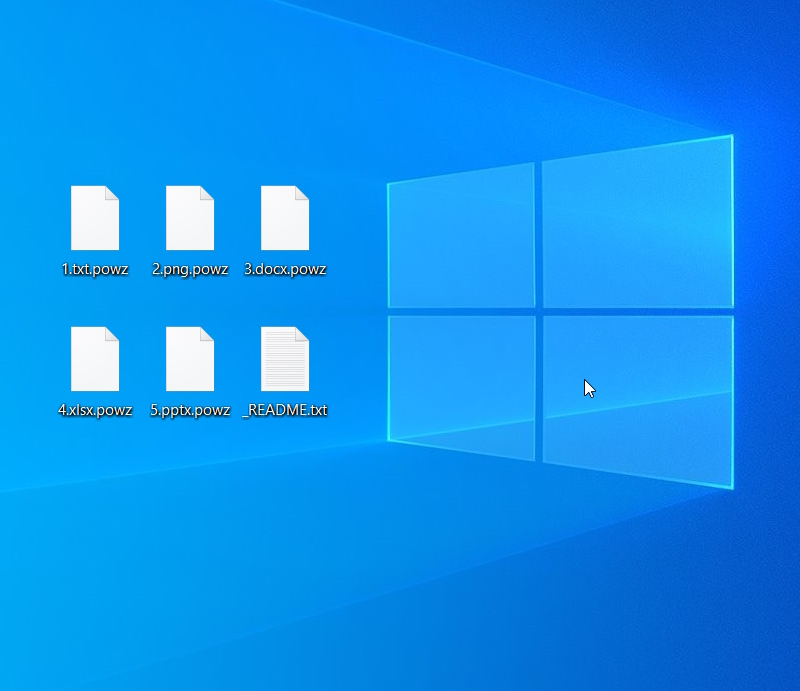800x691 pixels.
Task: Click the "4.xlsx.powz" filename label
Action: coord(95,410)
